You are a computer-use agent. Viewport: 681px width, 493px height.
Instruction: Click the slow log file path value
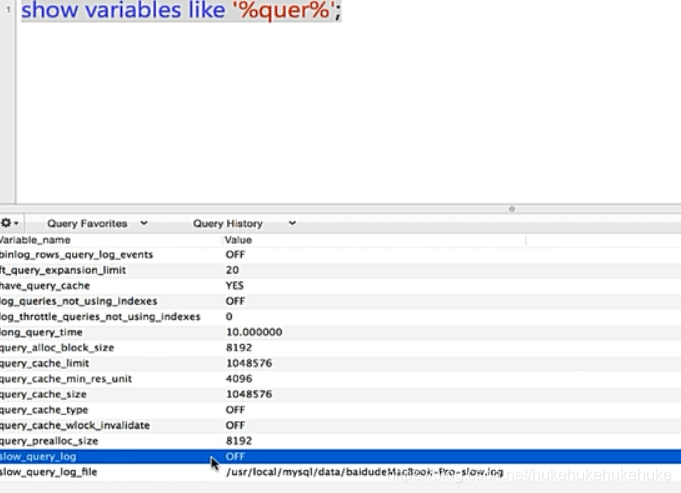tap(364, 472)
